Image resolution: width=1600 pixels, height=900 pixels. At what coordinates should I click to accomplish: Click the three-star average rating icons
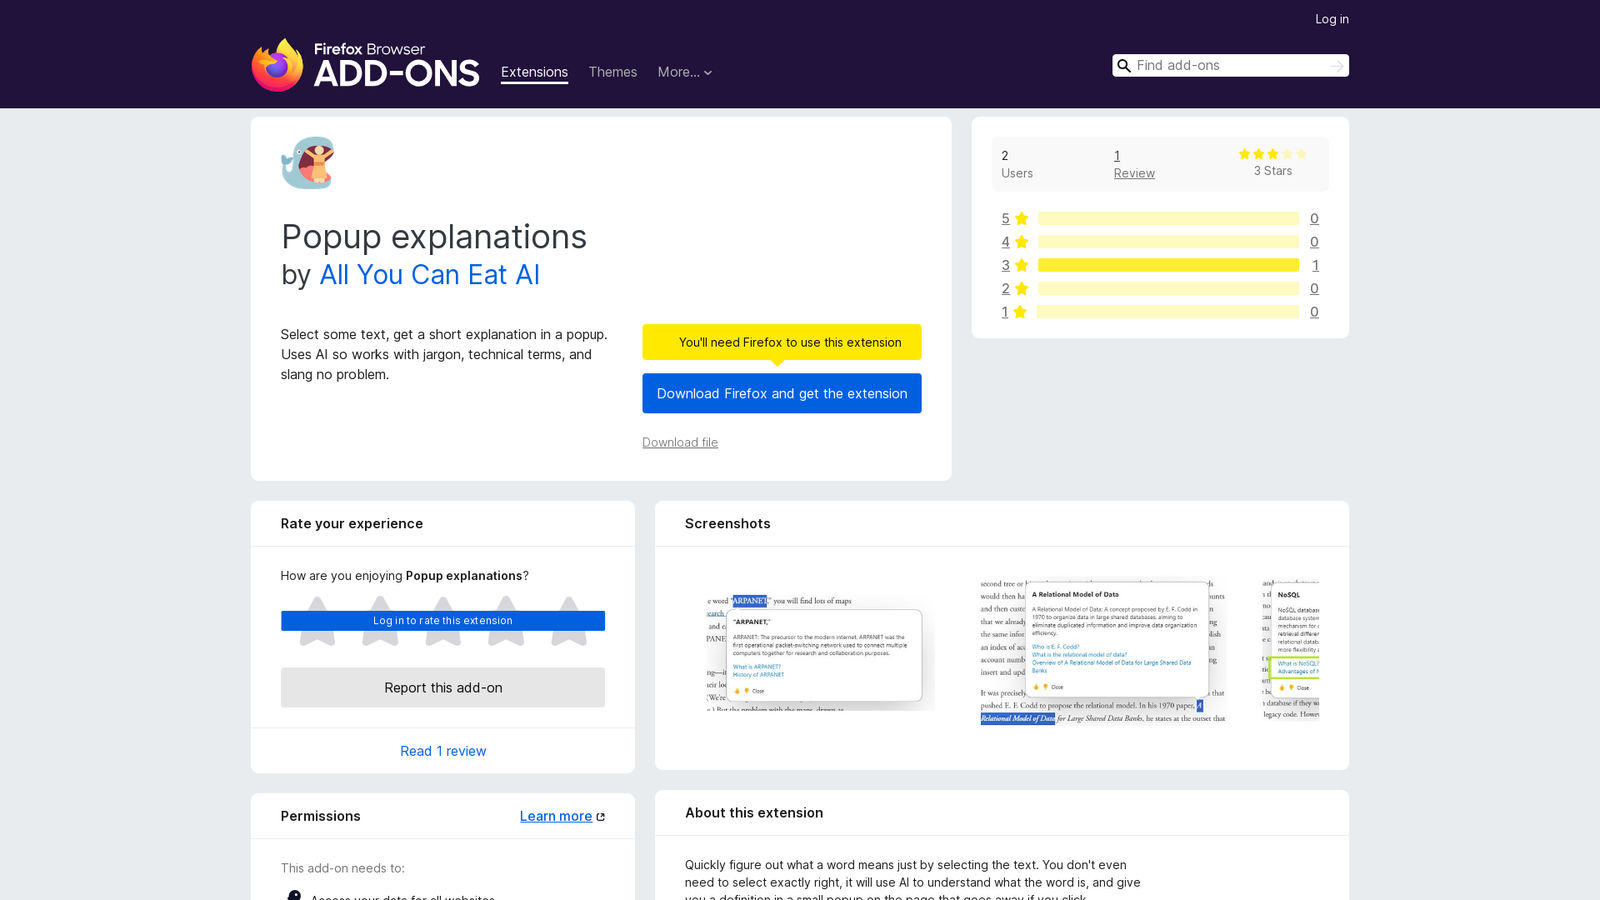(1273, 154)
